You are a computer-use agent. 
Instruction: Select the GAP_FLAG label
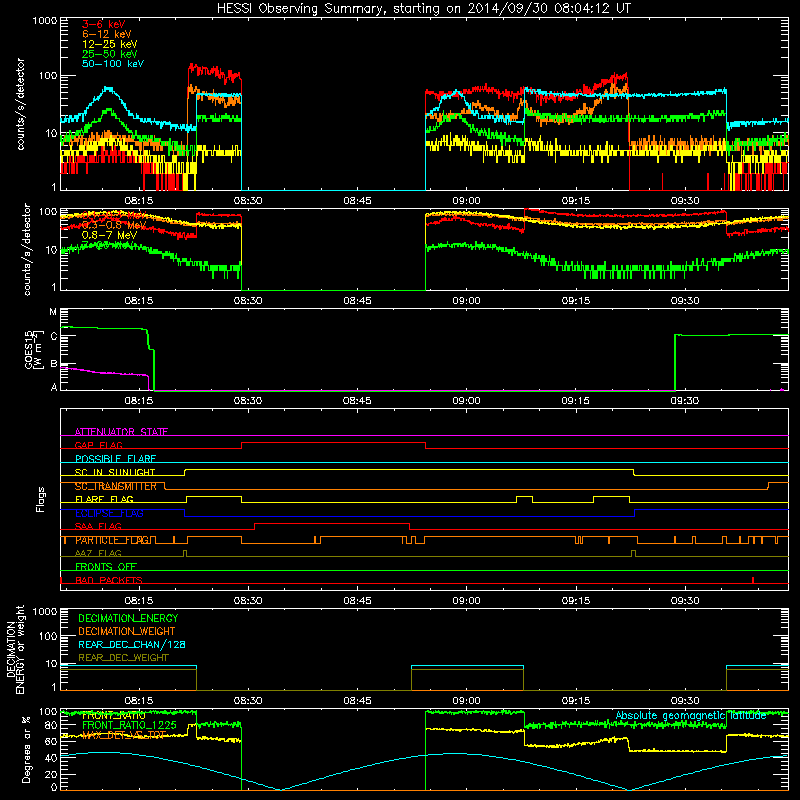coord(98,445)
